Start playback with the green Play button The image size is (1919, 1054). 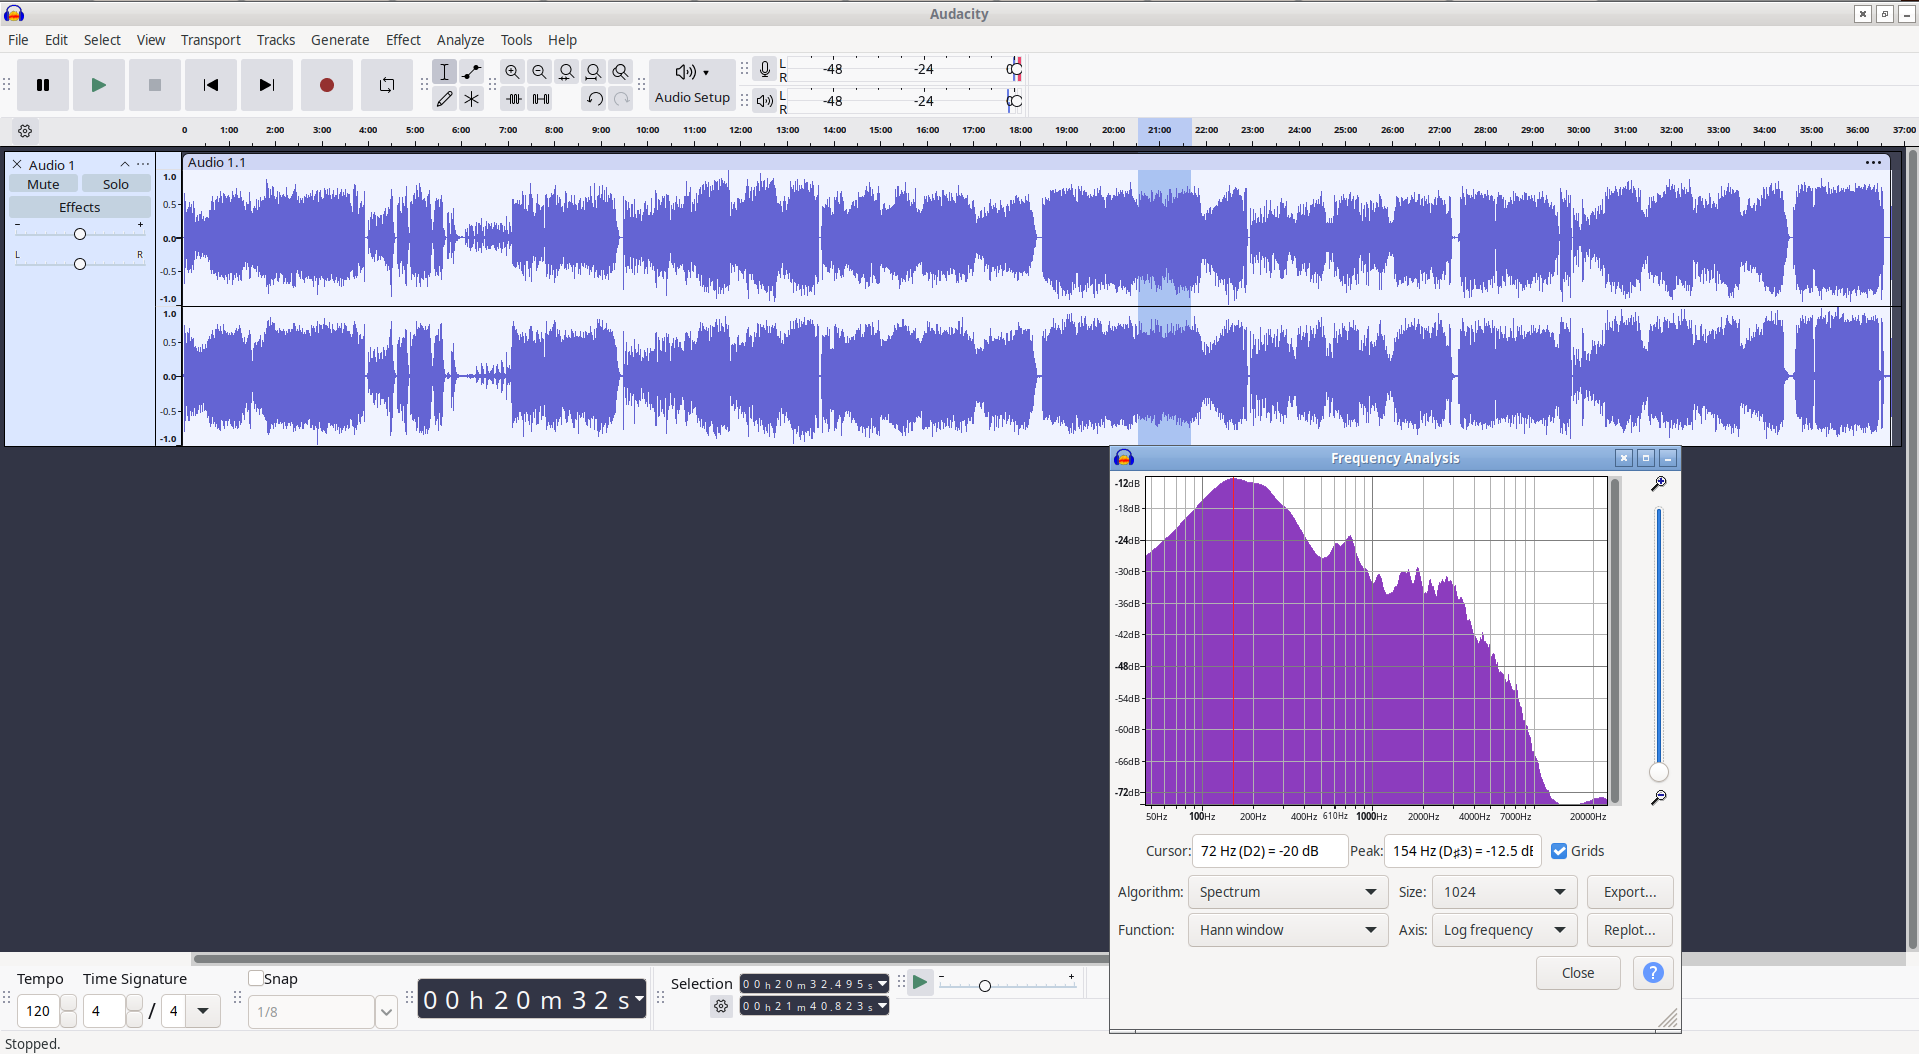(x=98, y=85)
